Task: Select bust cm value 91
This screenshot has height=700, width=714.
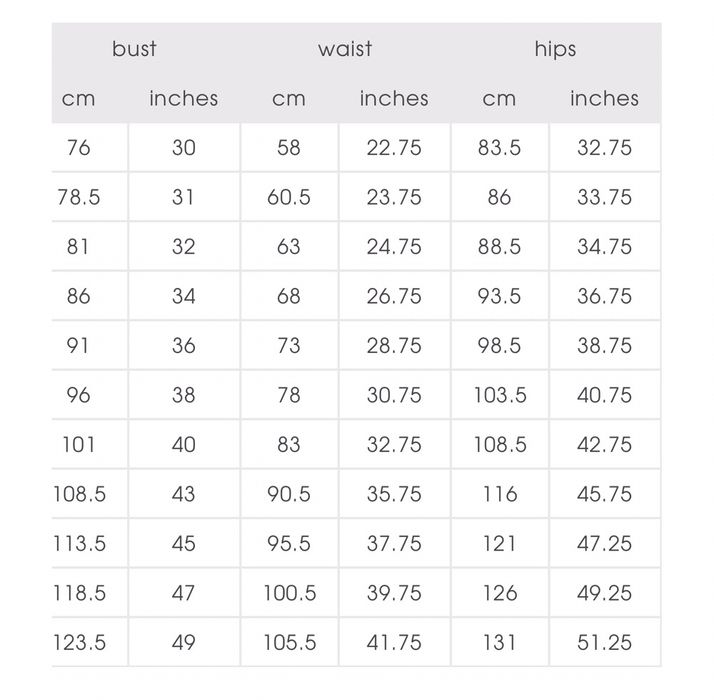Action: click(78, 346)
